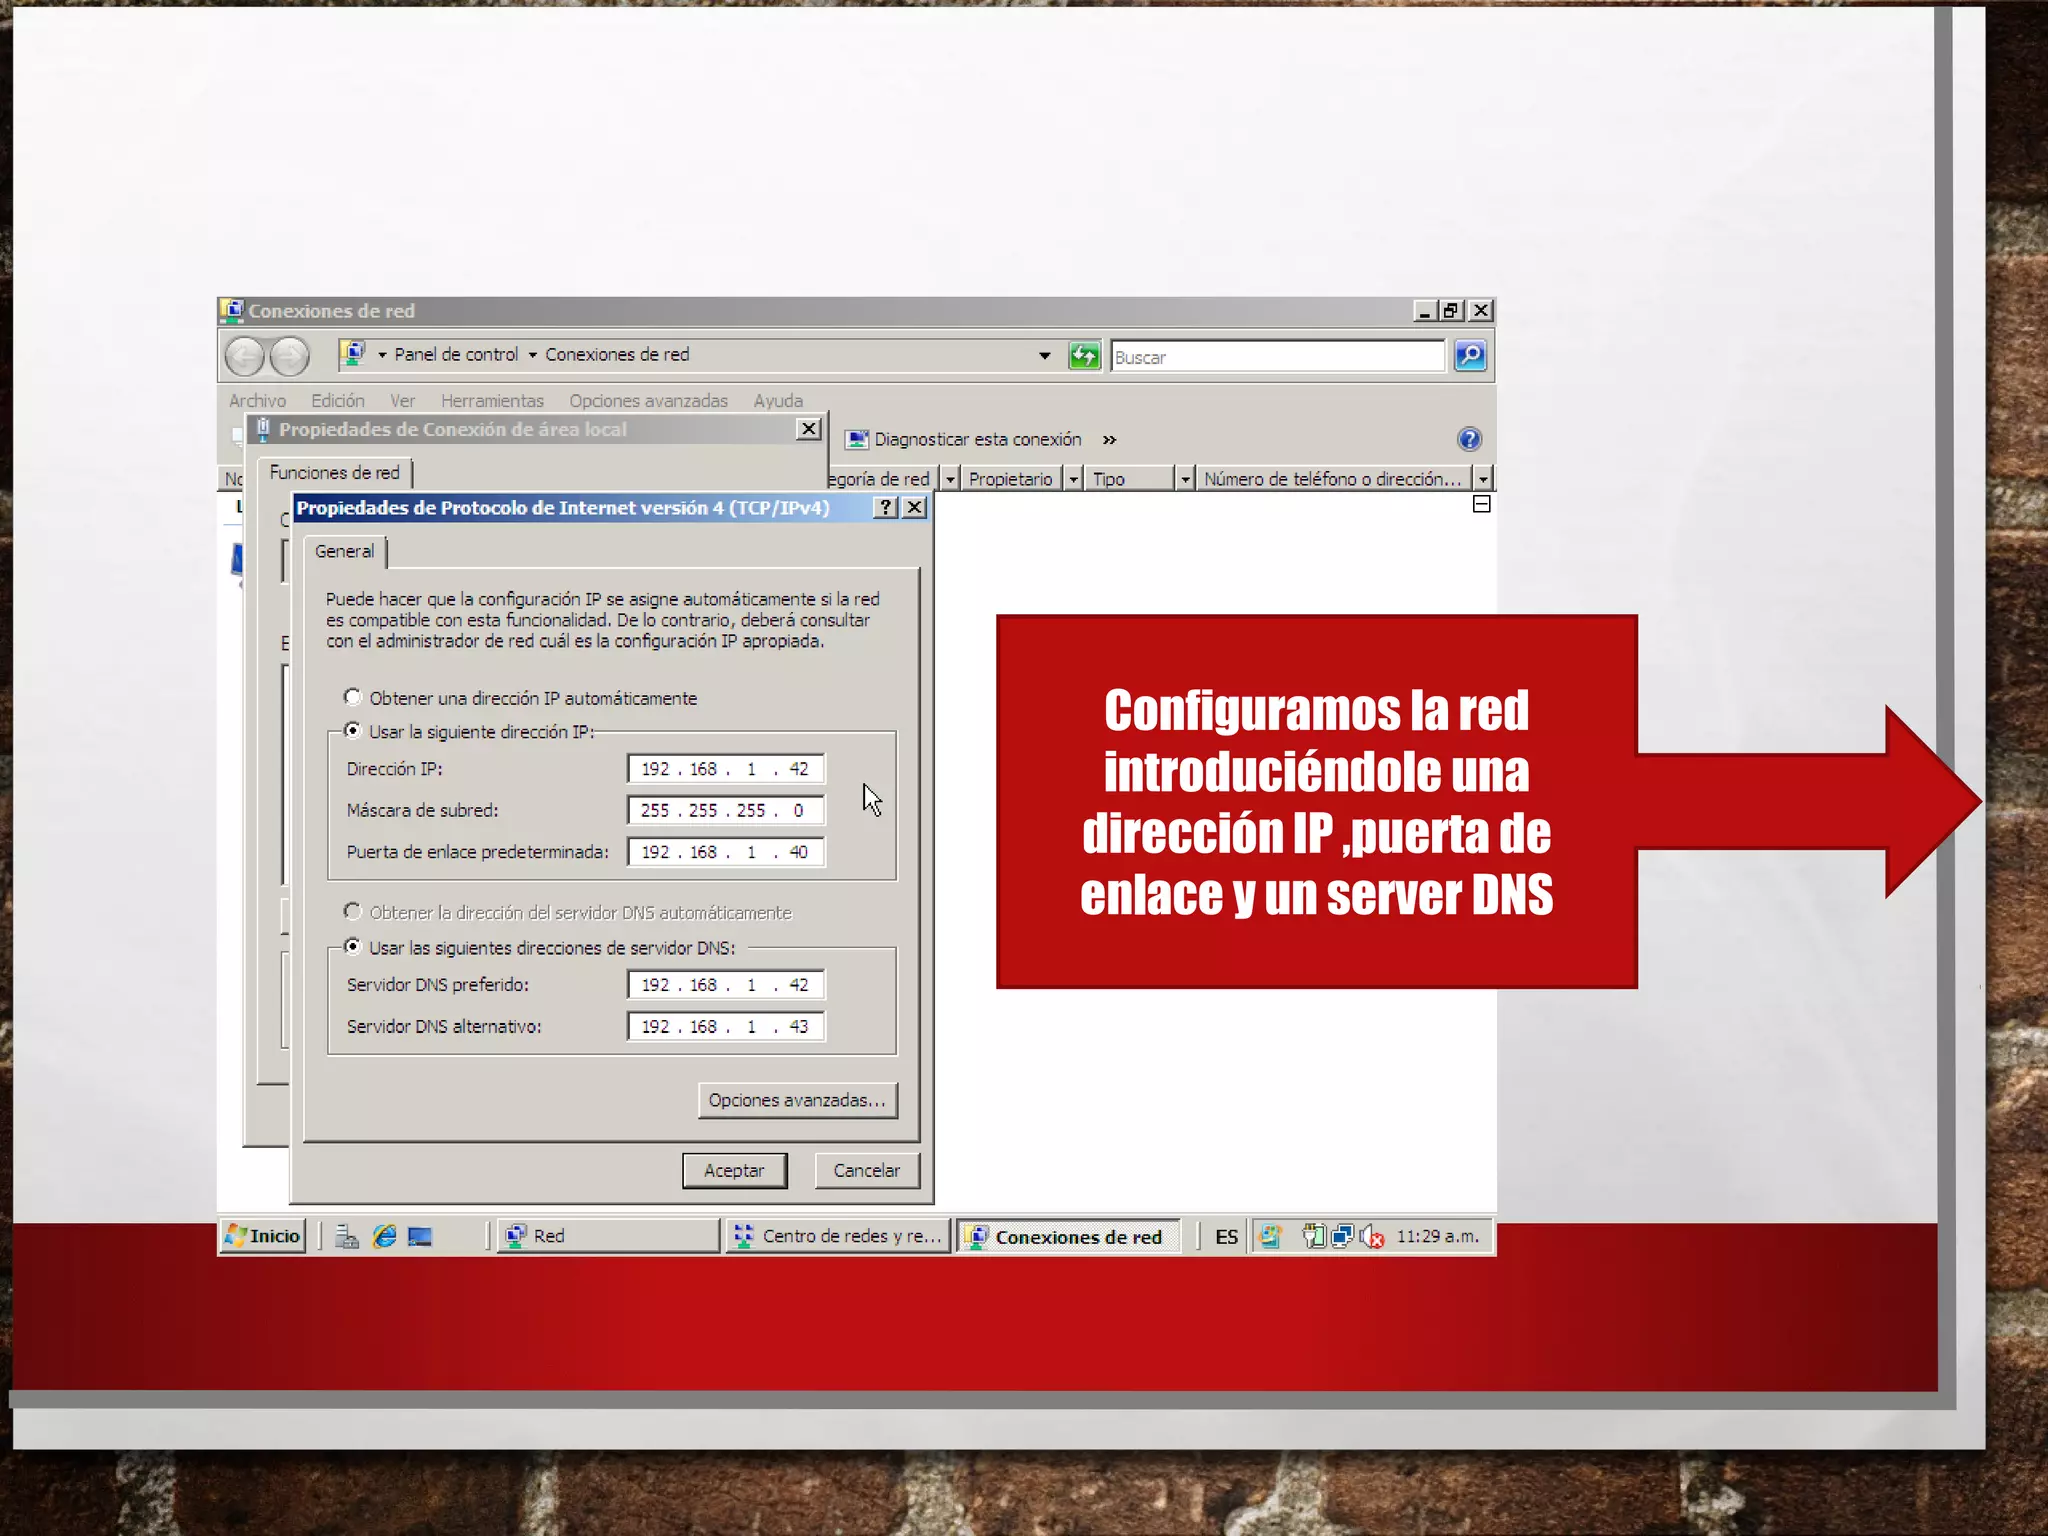2048x1536 pixels.
Task: Open Propietario column dropdown arrow
Action: click(x=1073, y=479)
